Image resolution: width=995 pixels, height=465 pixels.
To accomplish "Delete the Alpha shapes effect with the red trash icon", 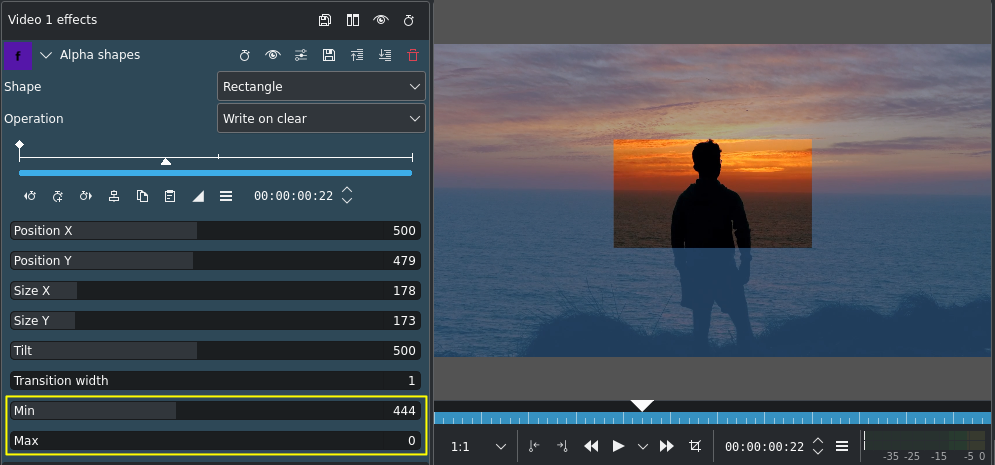I will coord(413,55).
